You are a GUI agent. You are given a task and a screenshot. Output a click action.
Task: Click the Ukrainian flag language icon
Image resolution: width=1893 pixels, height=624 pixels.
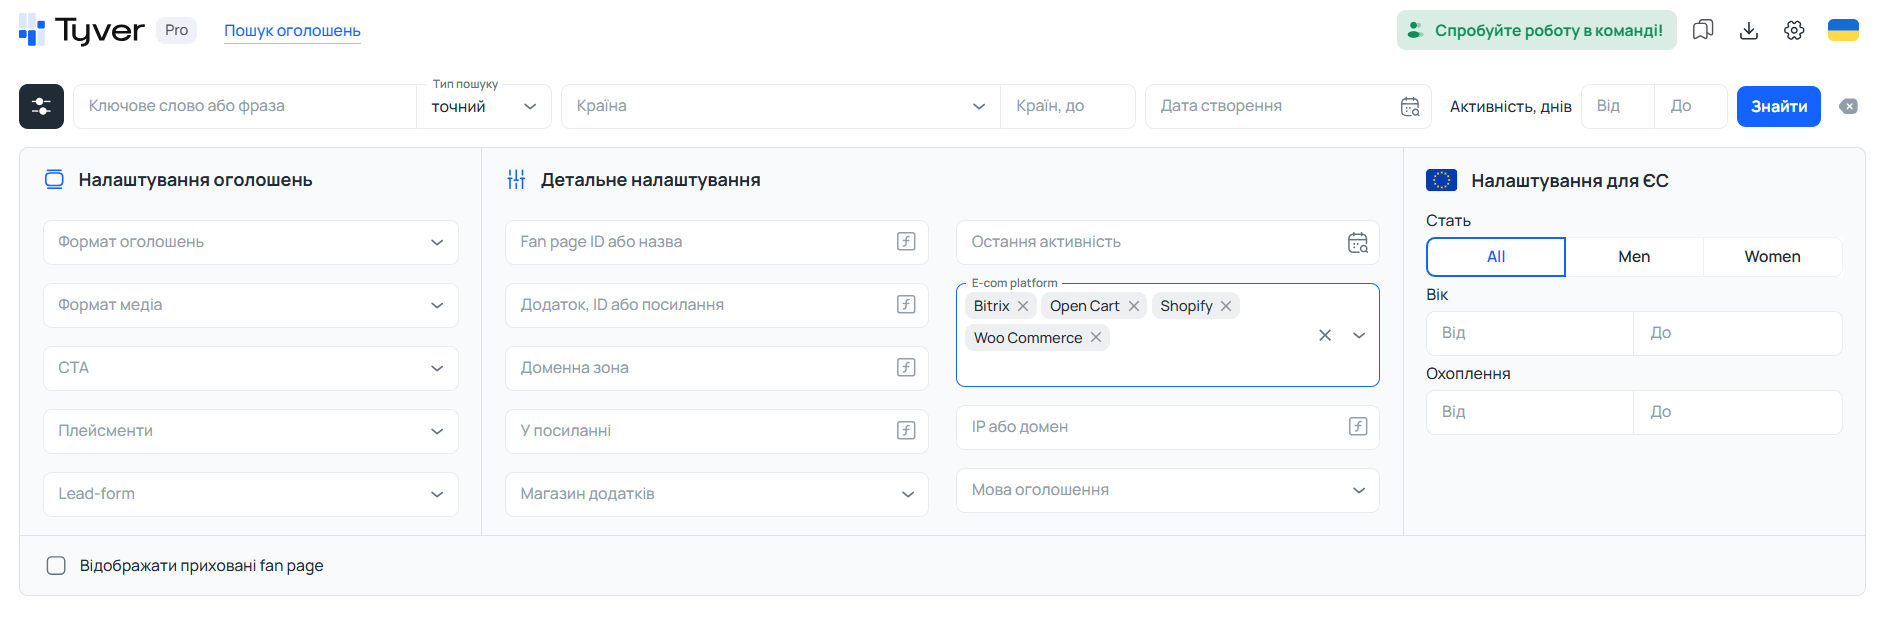(1843, 30)
